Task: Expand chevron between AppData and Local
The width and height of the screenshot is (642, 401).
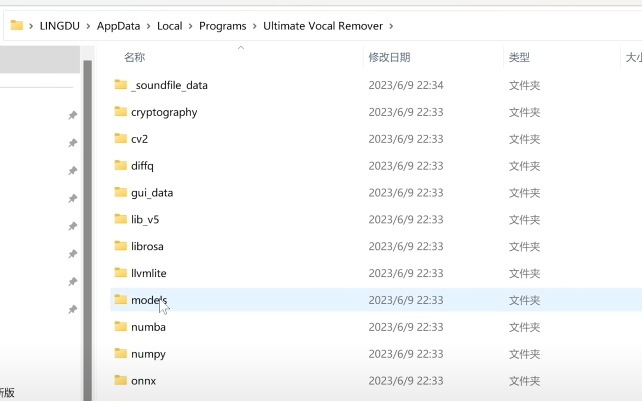Action: 149,26
